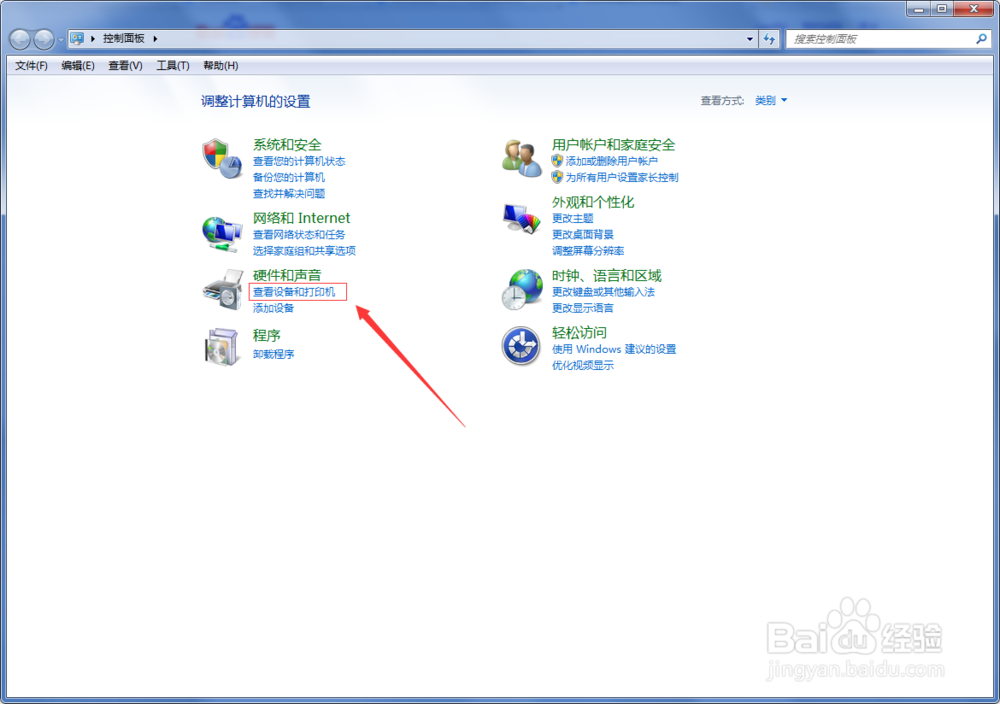
Task: Click 更改主题 link
Action: (x=573, y=218)
